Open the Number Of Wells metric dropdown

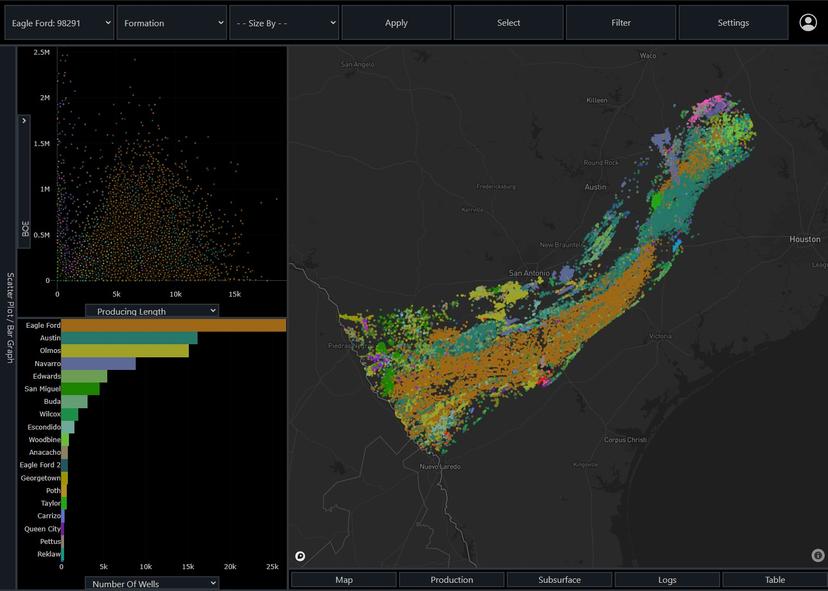tap(150, 583)
